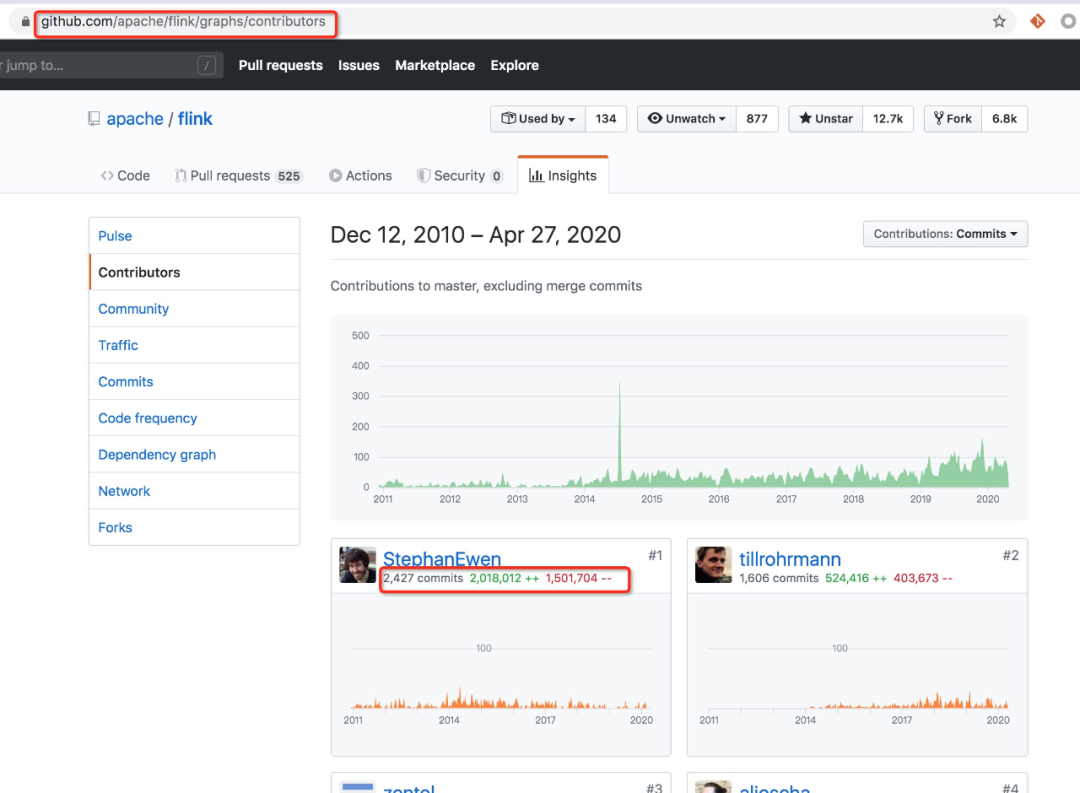This screenshot has width=1080, height=793.
Task: Switch to the Actions tab
Action: pos(360,176)
